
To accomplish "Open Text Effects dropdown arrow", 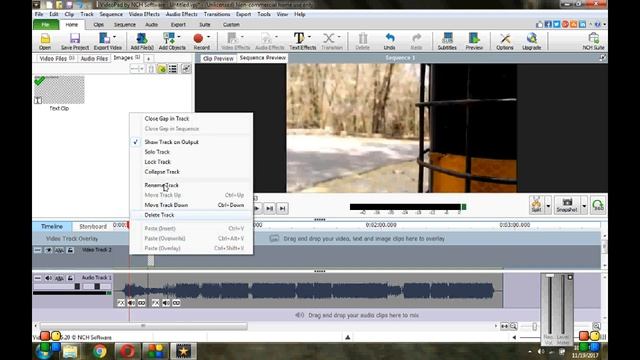I will click(309, 37).
